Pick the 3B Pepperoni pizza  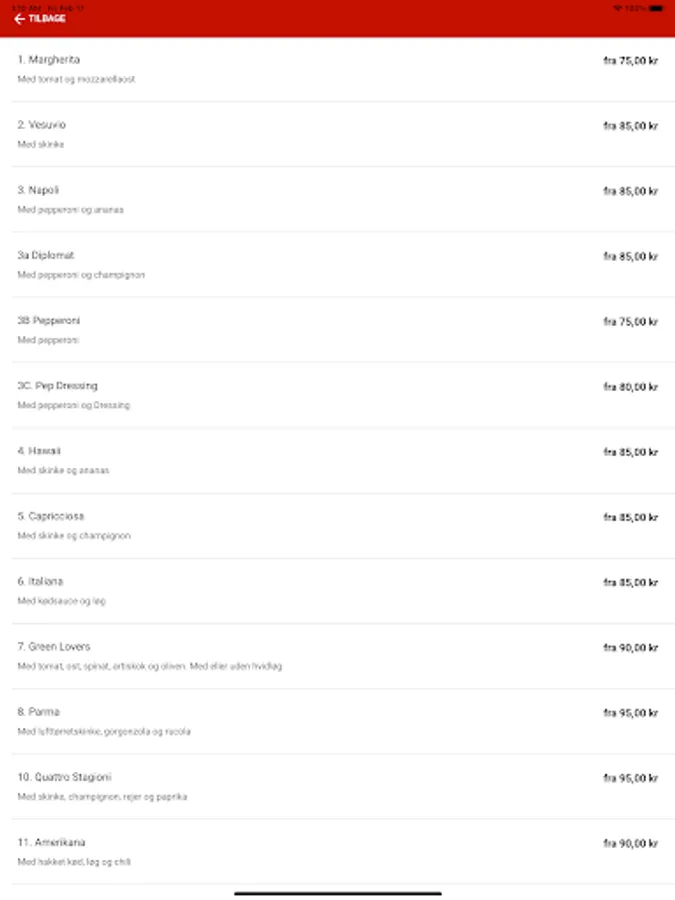49,321
